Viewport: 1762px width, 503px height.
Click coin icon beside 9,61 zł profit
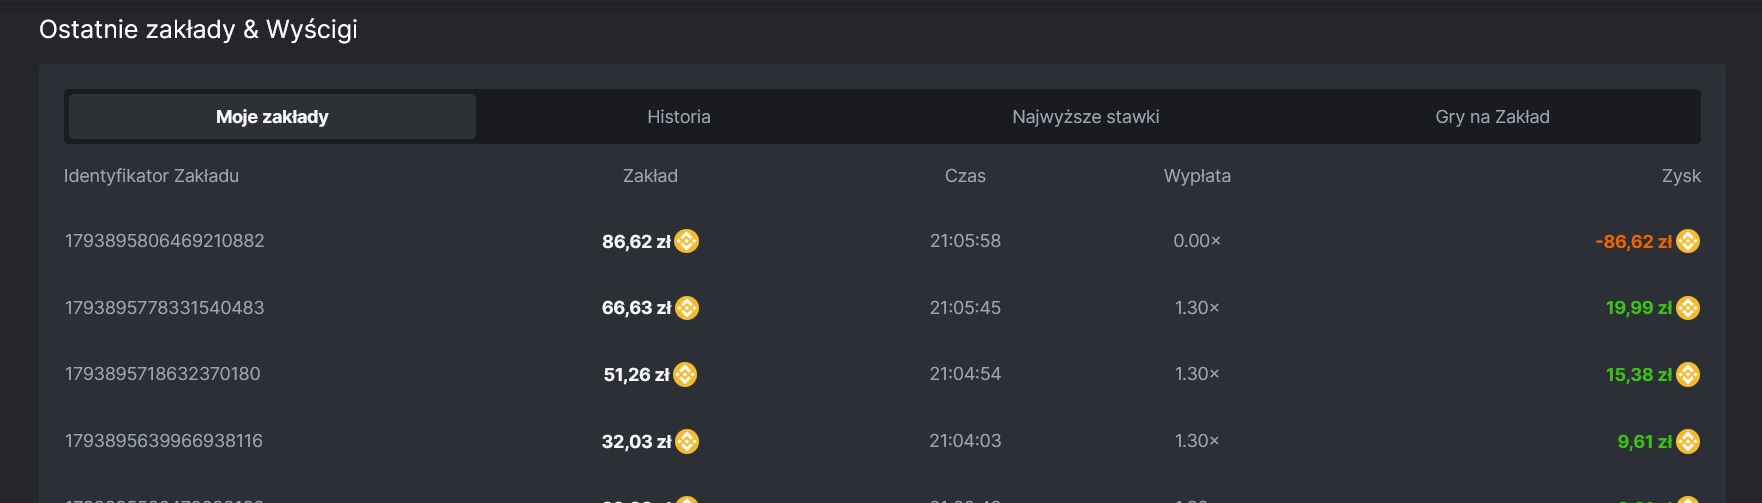pos(1688,441)
